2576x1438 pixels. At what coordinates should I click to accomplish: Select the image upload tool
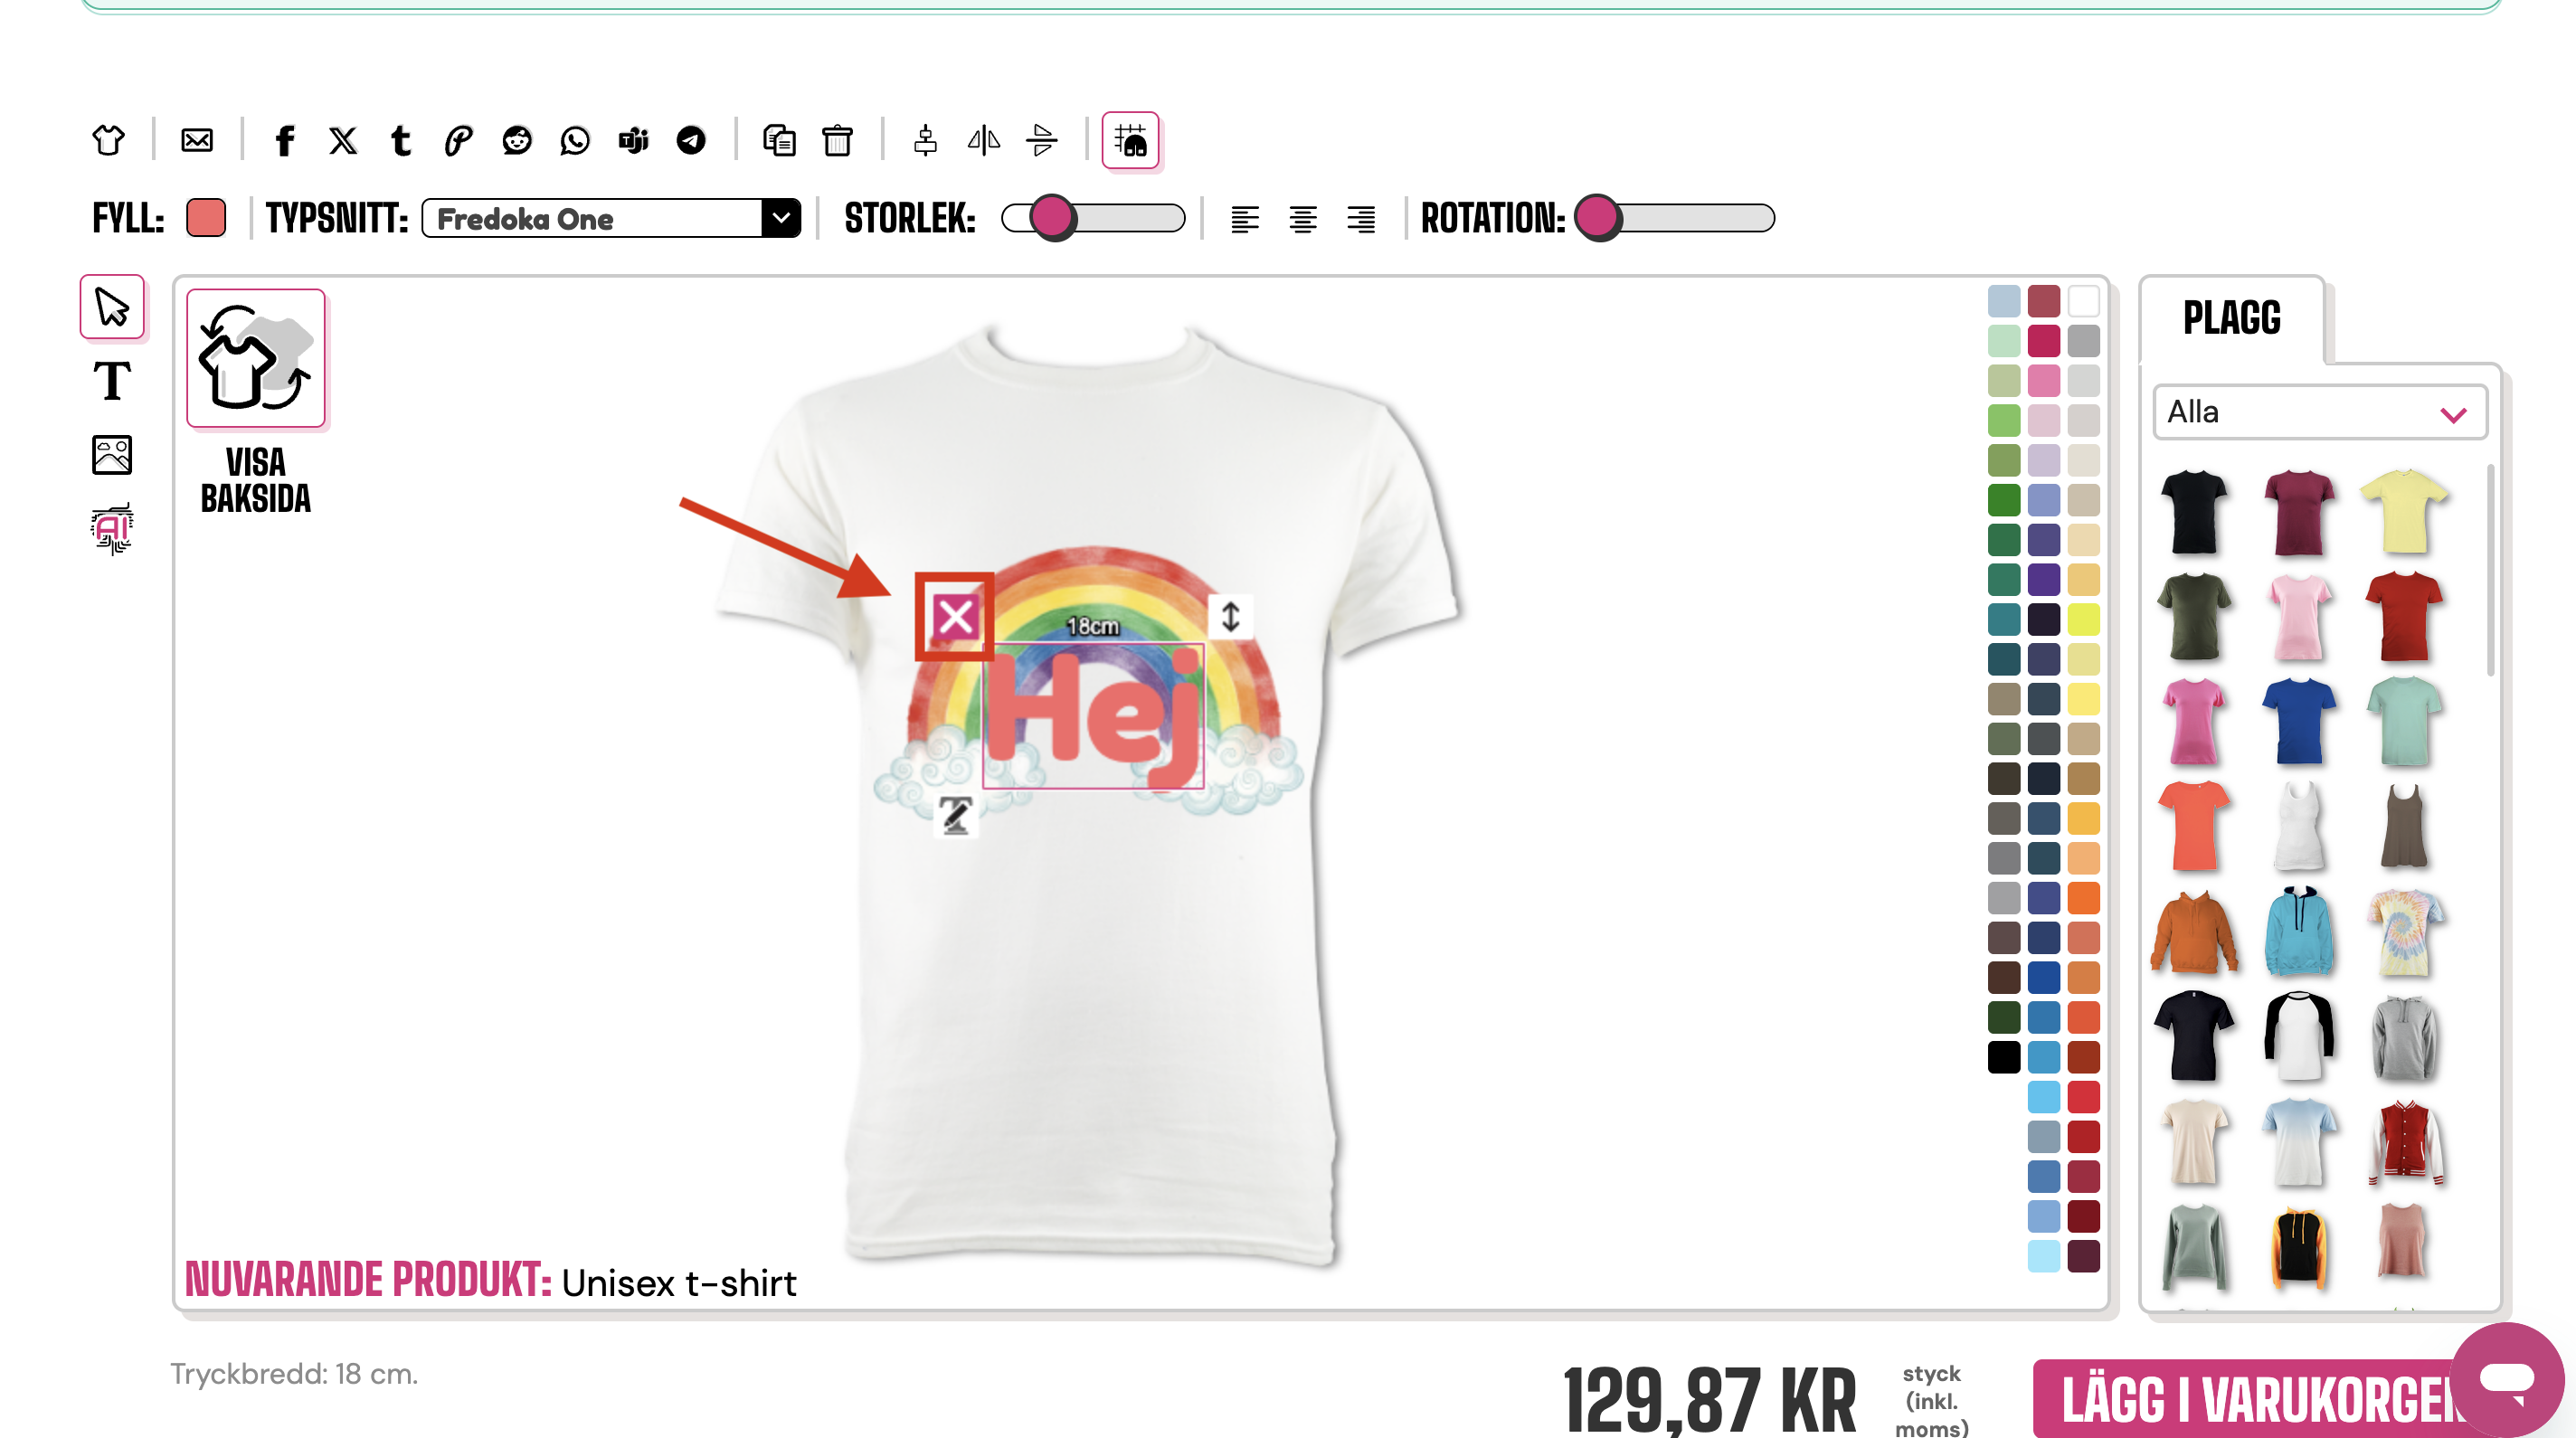[112, 455]
